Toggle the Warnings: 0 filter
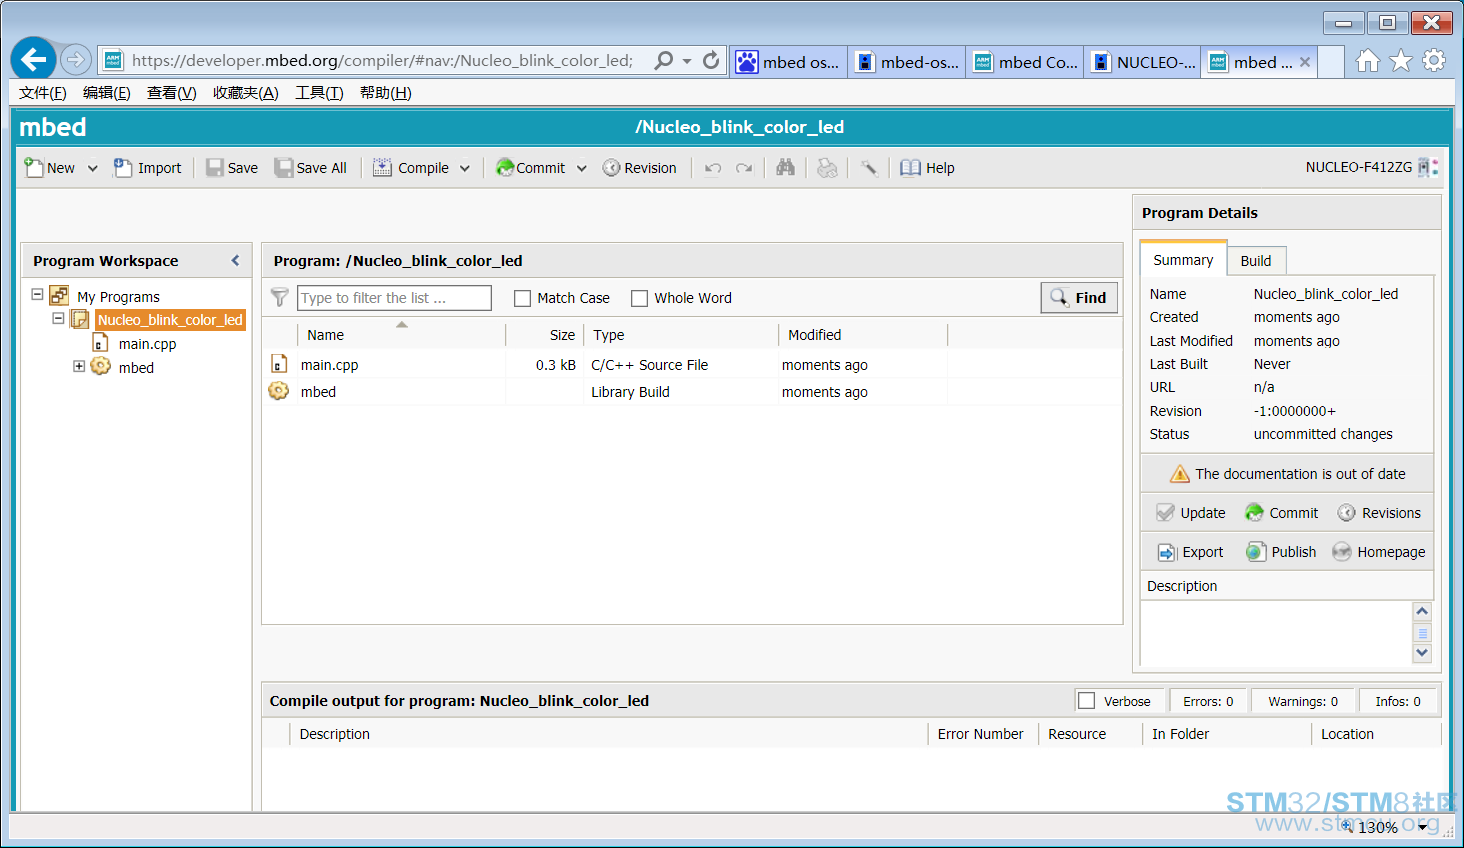Image resolution: width=1464 pixels, height=848 pixels. point(1303,701)
